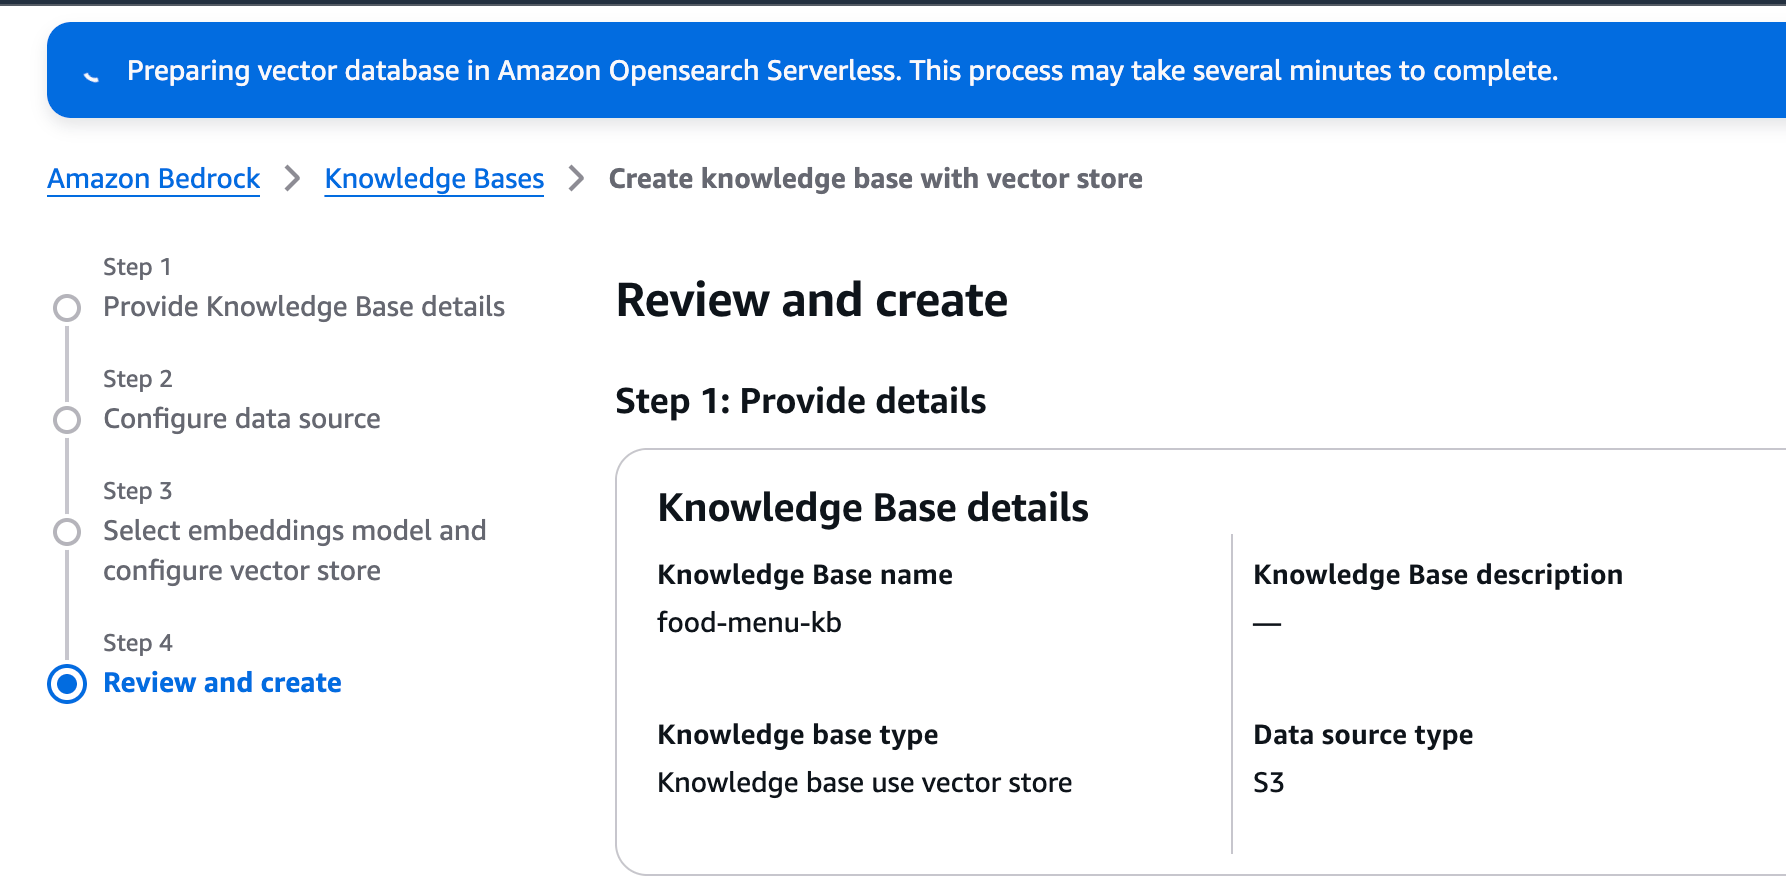Image resolution: width=1786 pixels, height=884 pixels.
Task: Click the Preparing vector database banner text
Action: coord(842,71)
